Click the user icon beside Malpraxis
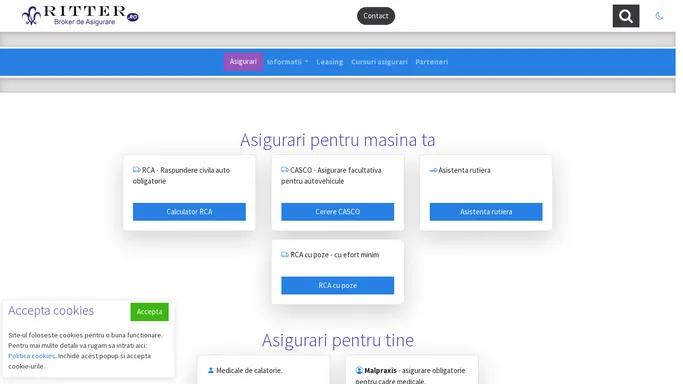683x384 pixels. coord(359,370)
